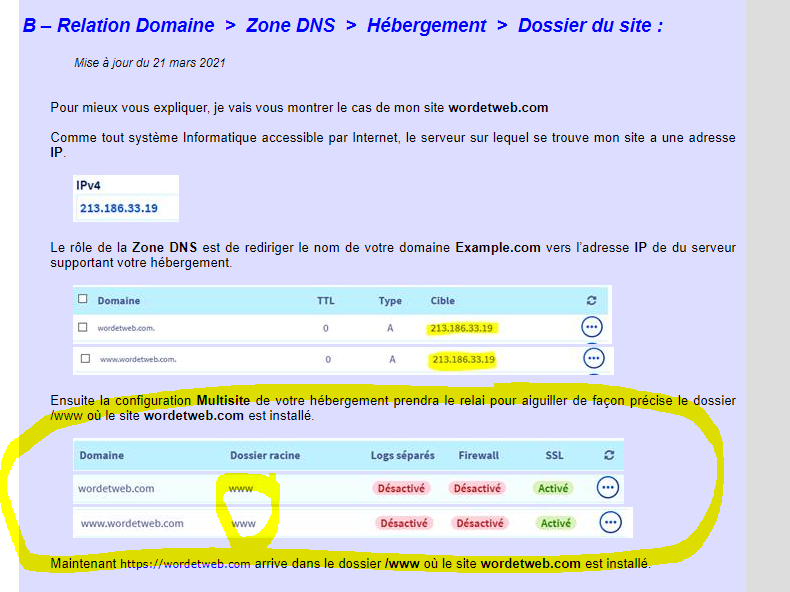The image size is (790, 592).
Task: Click the Désactivé Logs séparés badge for wordetweb.com
Action: tap(400, 489)
